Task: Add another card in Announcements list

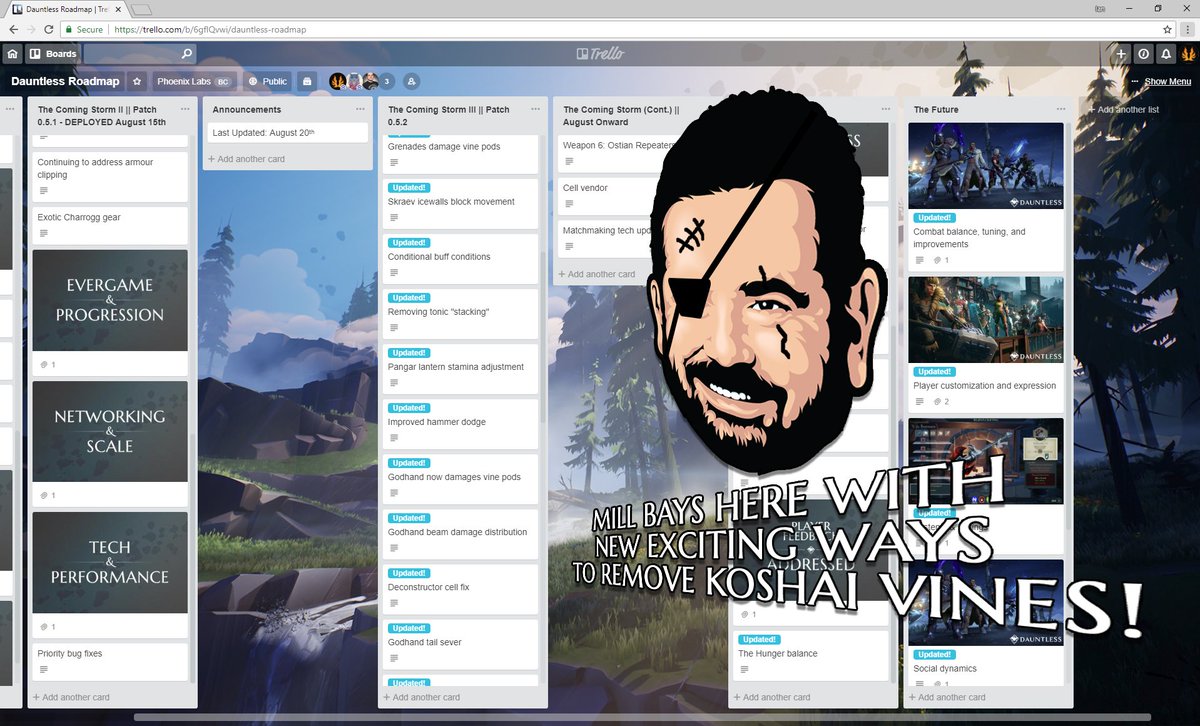Action: coord(246,159)
